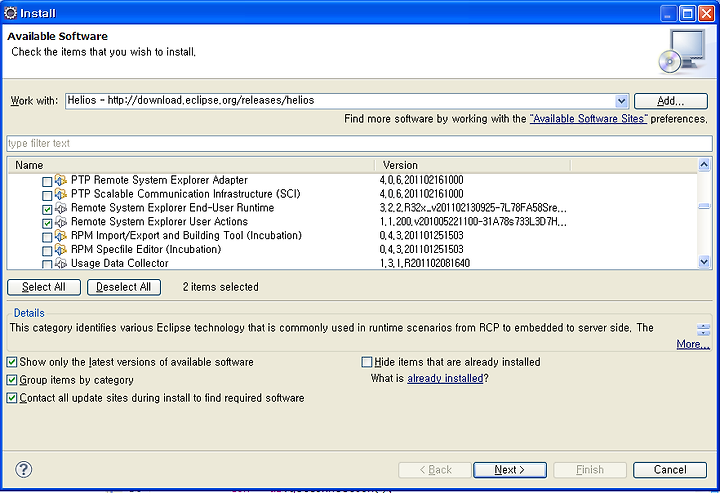Click the Next > button
This screenshot has width=720, height=493.
pyautogui.click(x=510, y=470)
